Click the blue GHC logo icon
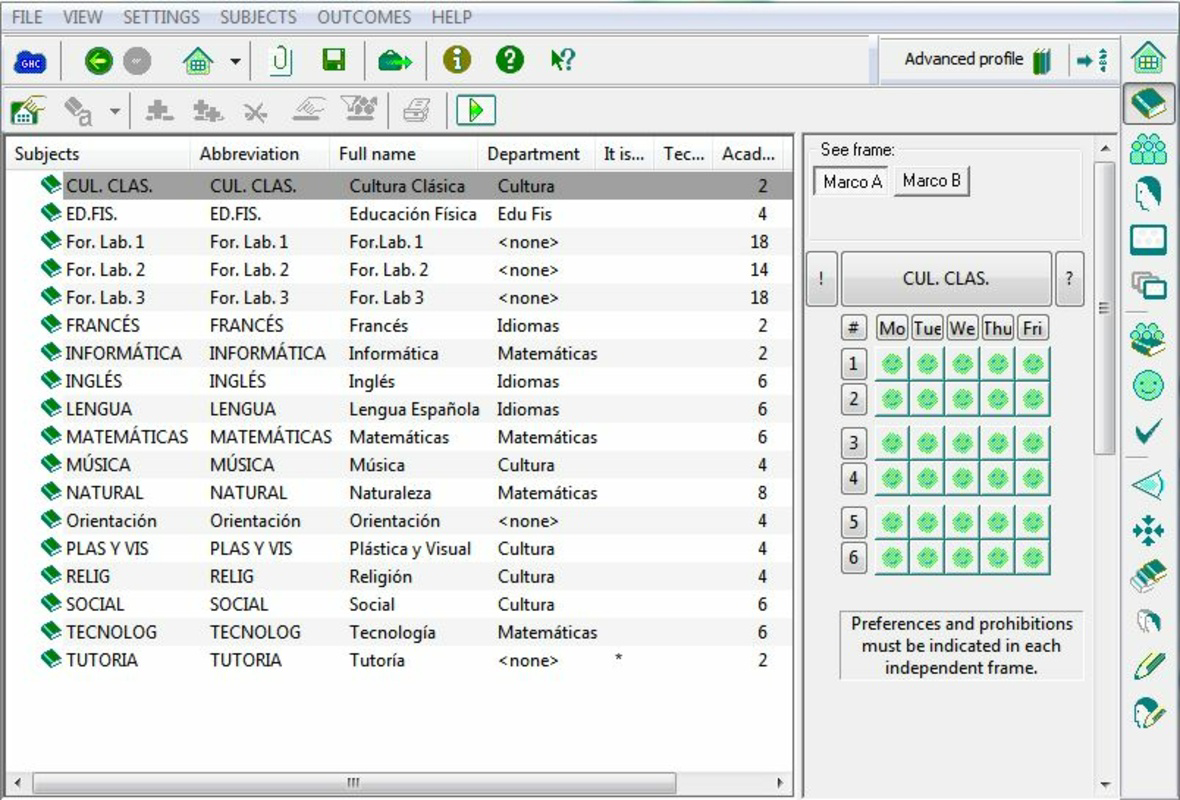Screen dimensions: 1180x800 coord(30,61)
